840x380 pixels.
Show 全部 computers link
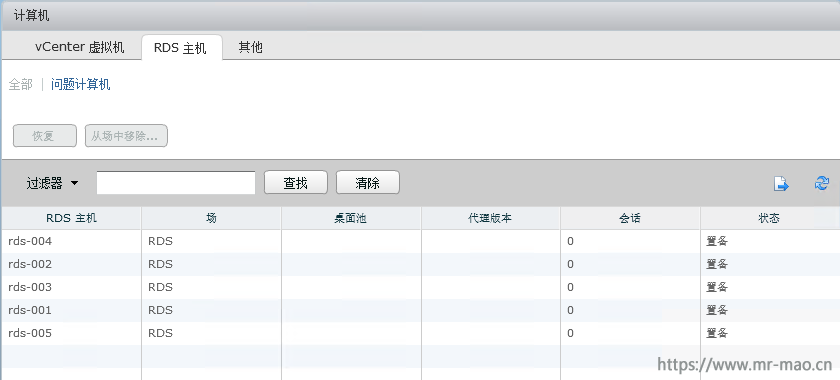20,84
